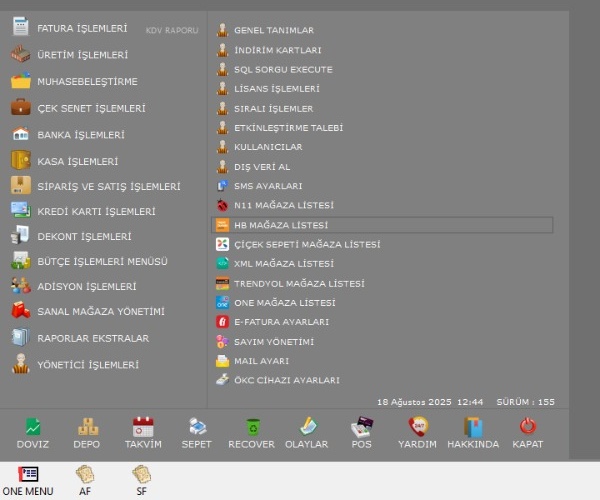Viewport: 600px width, 500px height.
Task: Click the E-Fatura red icon
Action: coord(222,322)
